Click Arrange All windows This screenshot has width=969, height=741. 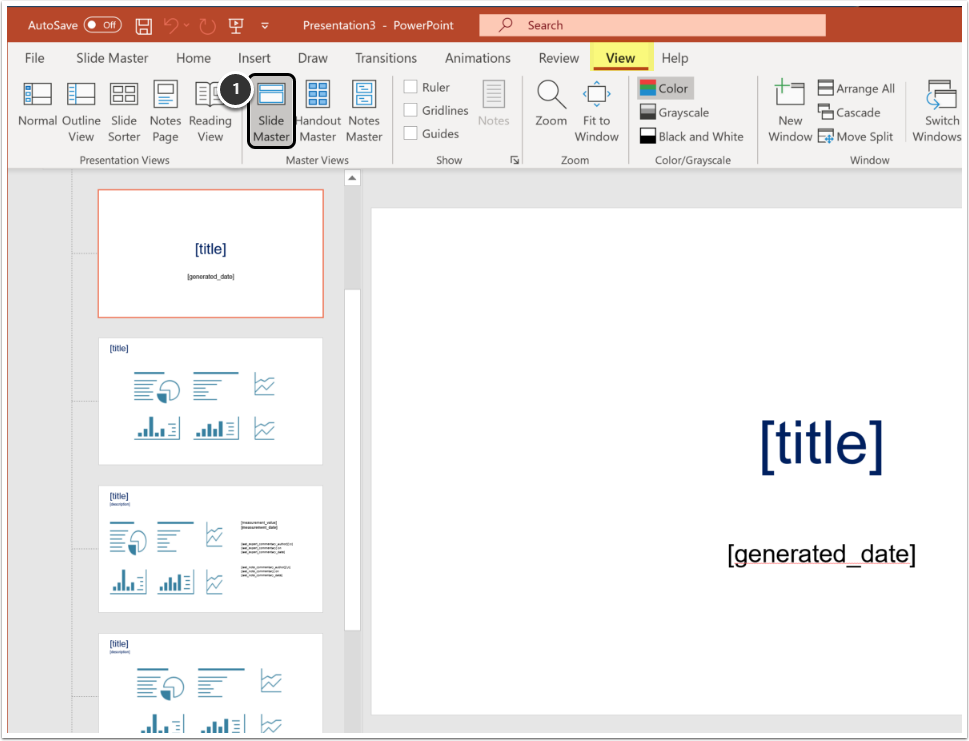(x=856, y=88)
